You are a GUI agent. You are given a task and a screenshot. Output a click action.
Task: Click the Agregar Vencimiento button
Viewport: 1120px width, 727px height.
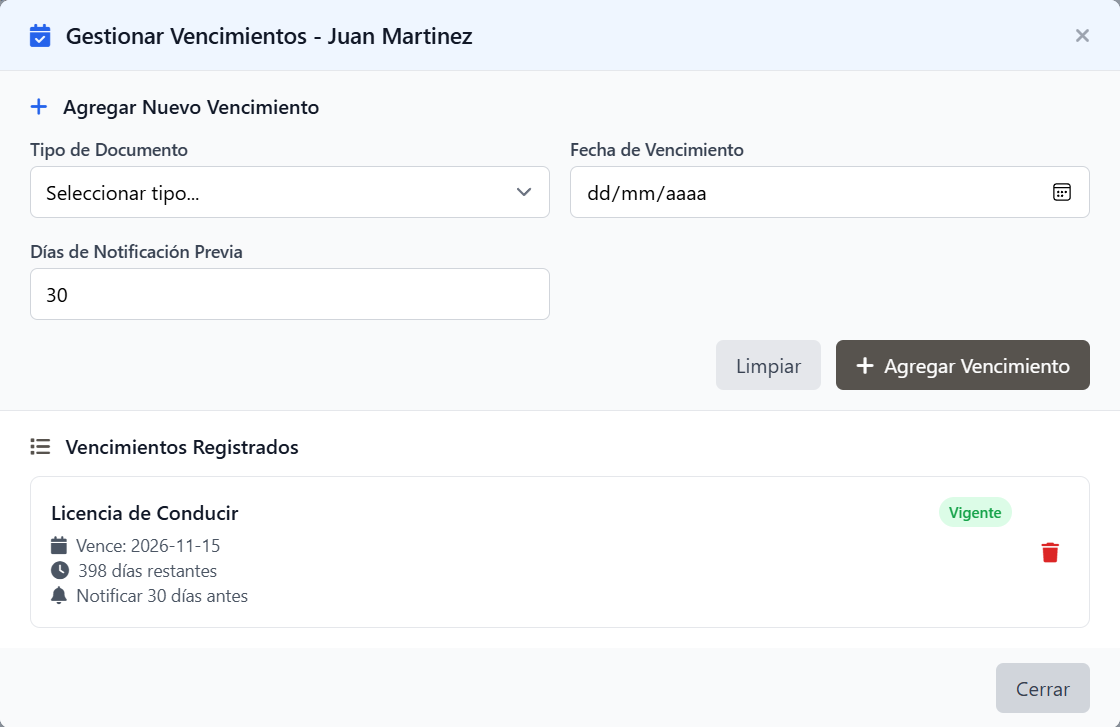(x=963, y=365)
